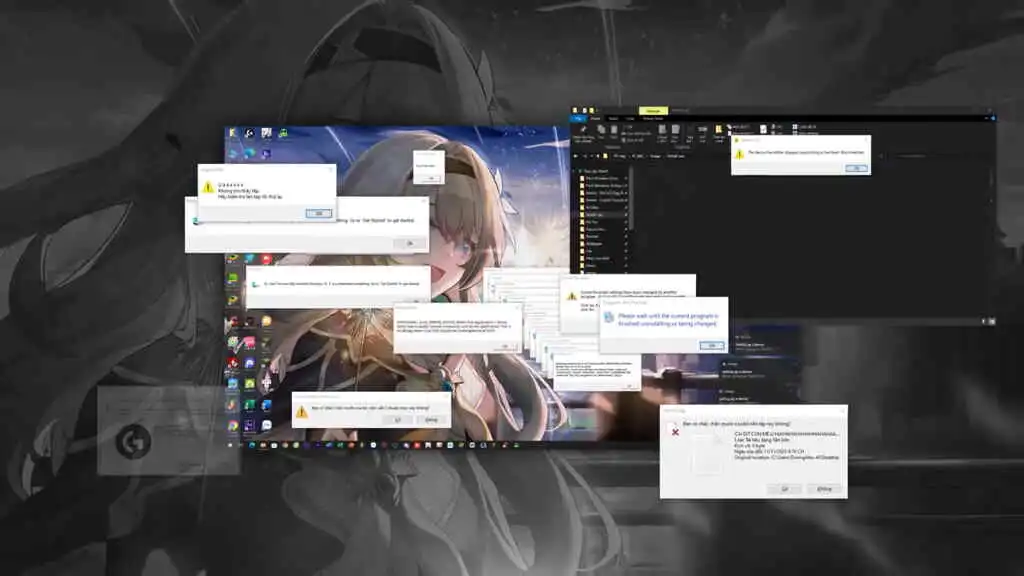Click OK in the 'Không tìm thấy tệp' warning dialog

coord(319,214)
